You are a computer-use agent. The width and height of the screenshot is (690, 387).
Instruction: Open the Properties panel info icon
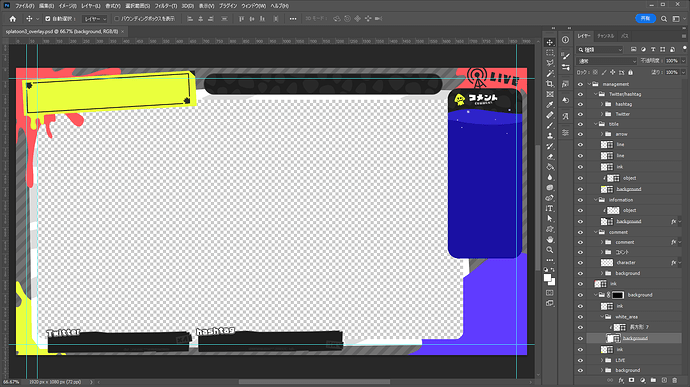pyautogui.click(x=565, y=40)
